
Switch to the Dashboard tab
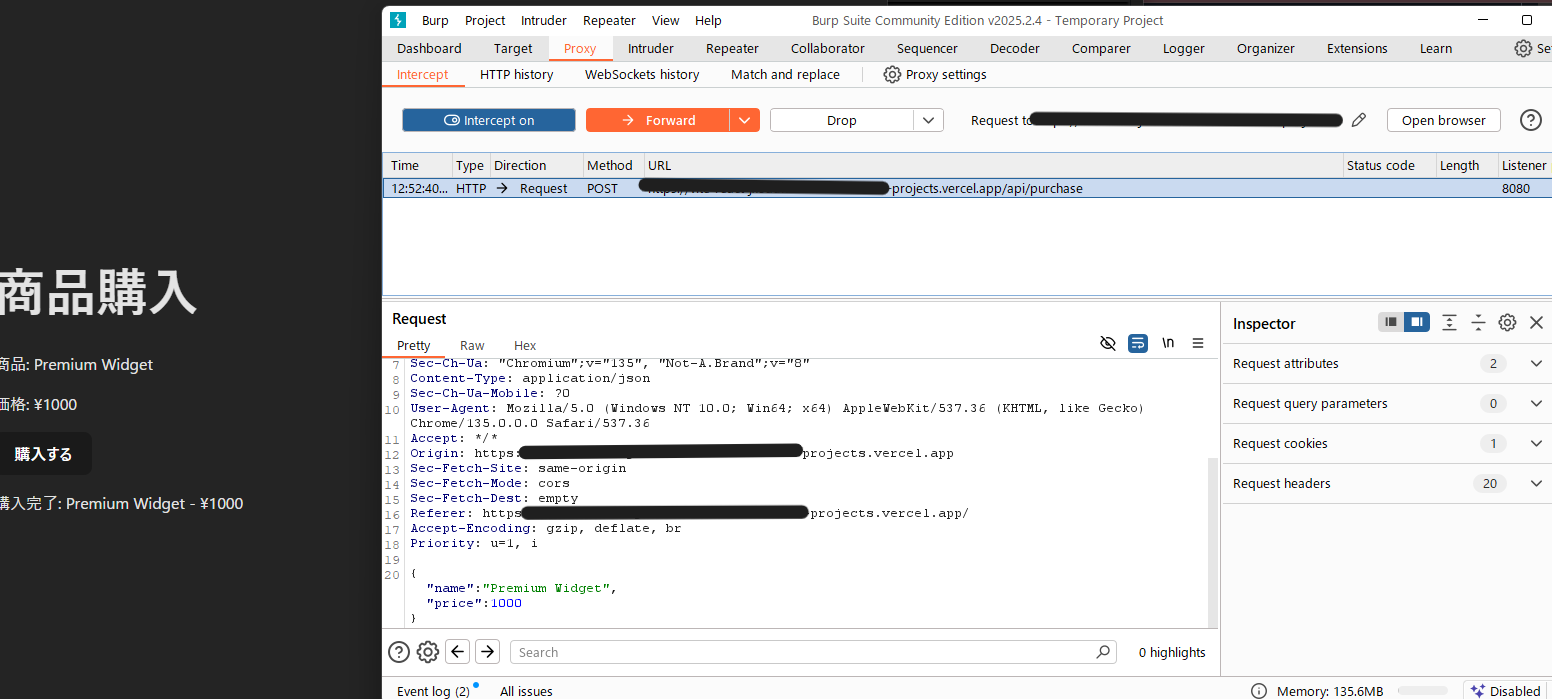[429, 48]
